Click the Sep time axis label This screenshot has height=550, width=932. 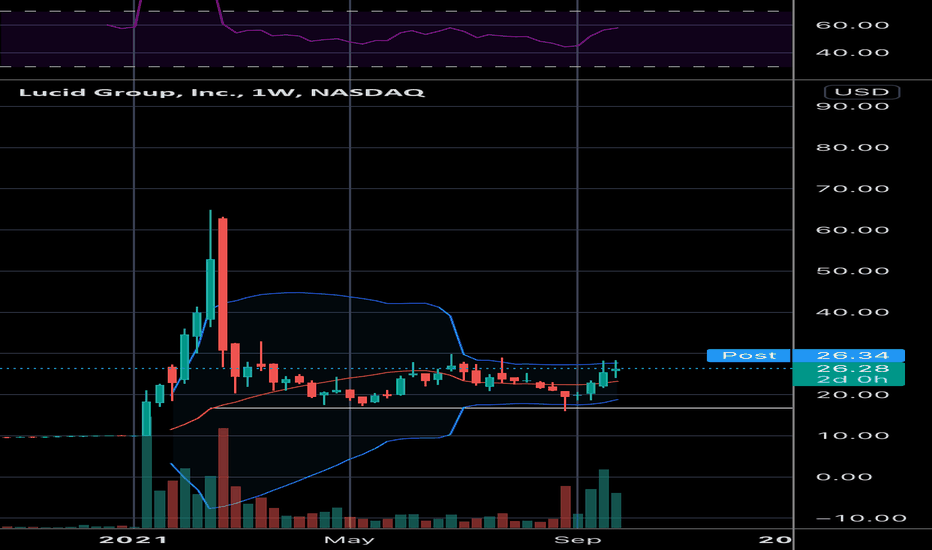click(578, 540)
